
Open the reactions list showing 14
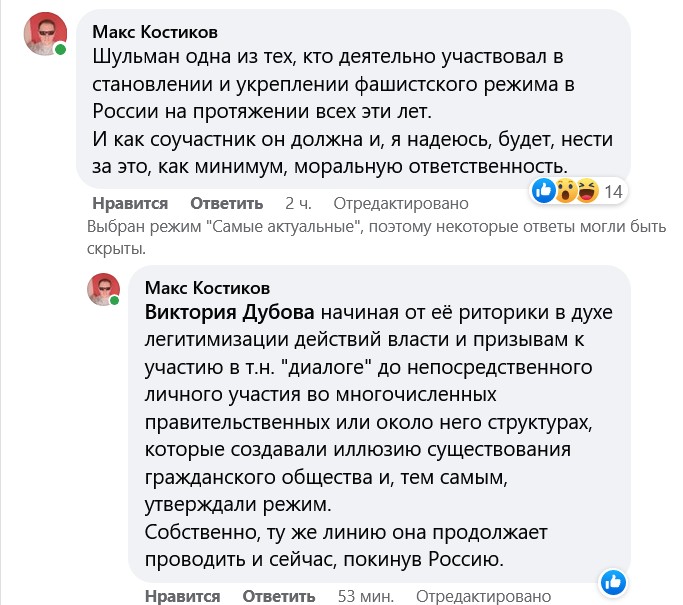pyautogui.click(x=614, y=191)
